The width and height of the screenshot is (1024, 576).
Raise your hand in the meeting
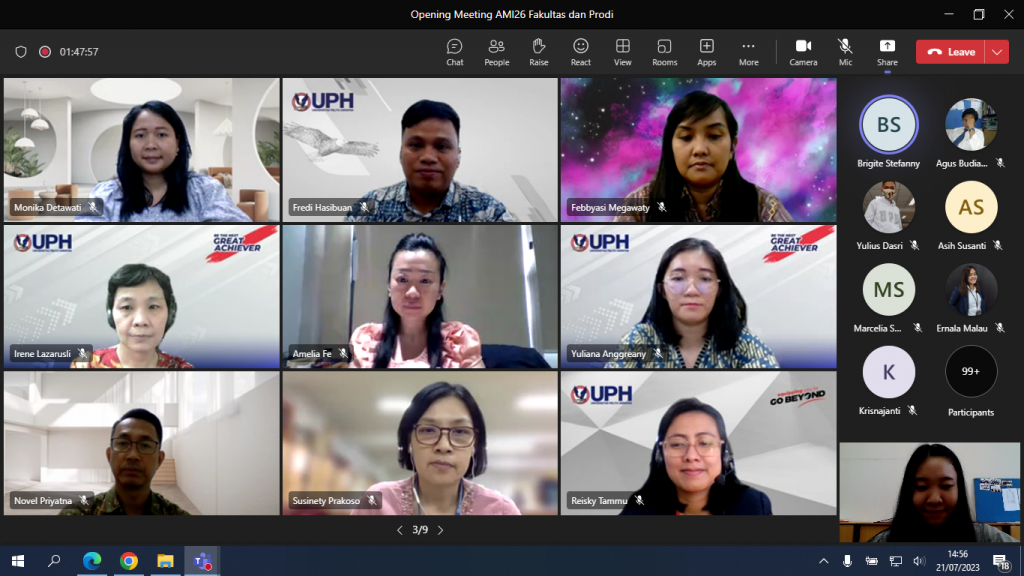click(x=539, y=52)
